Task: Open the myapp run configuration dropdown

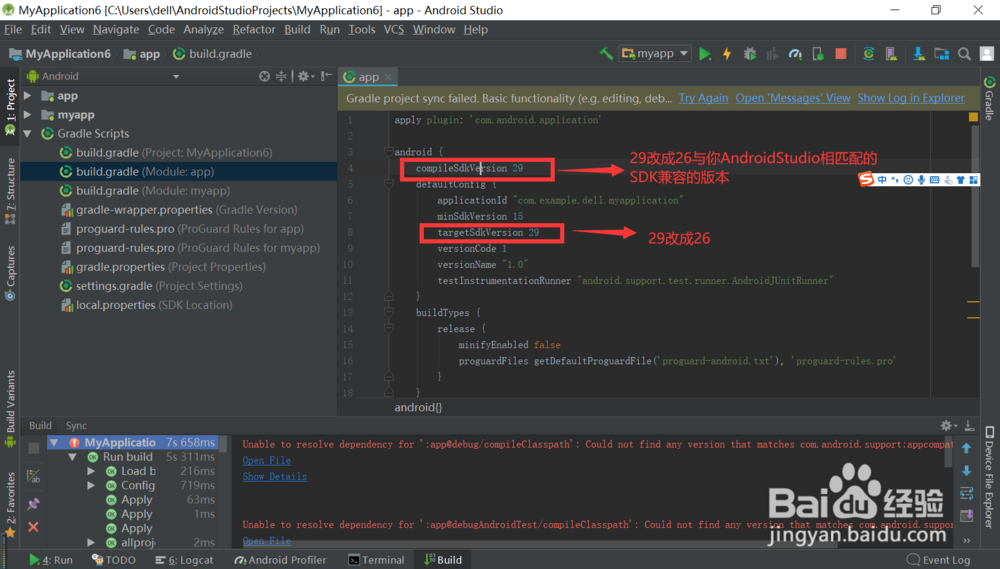Action: (x=656, y=54)
